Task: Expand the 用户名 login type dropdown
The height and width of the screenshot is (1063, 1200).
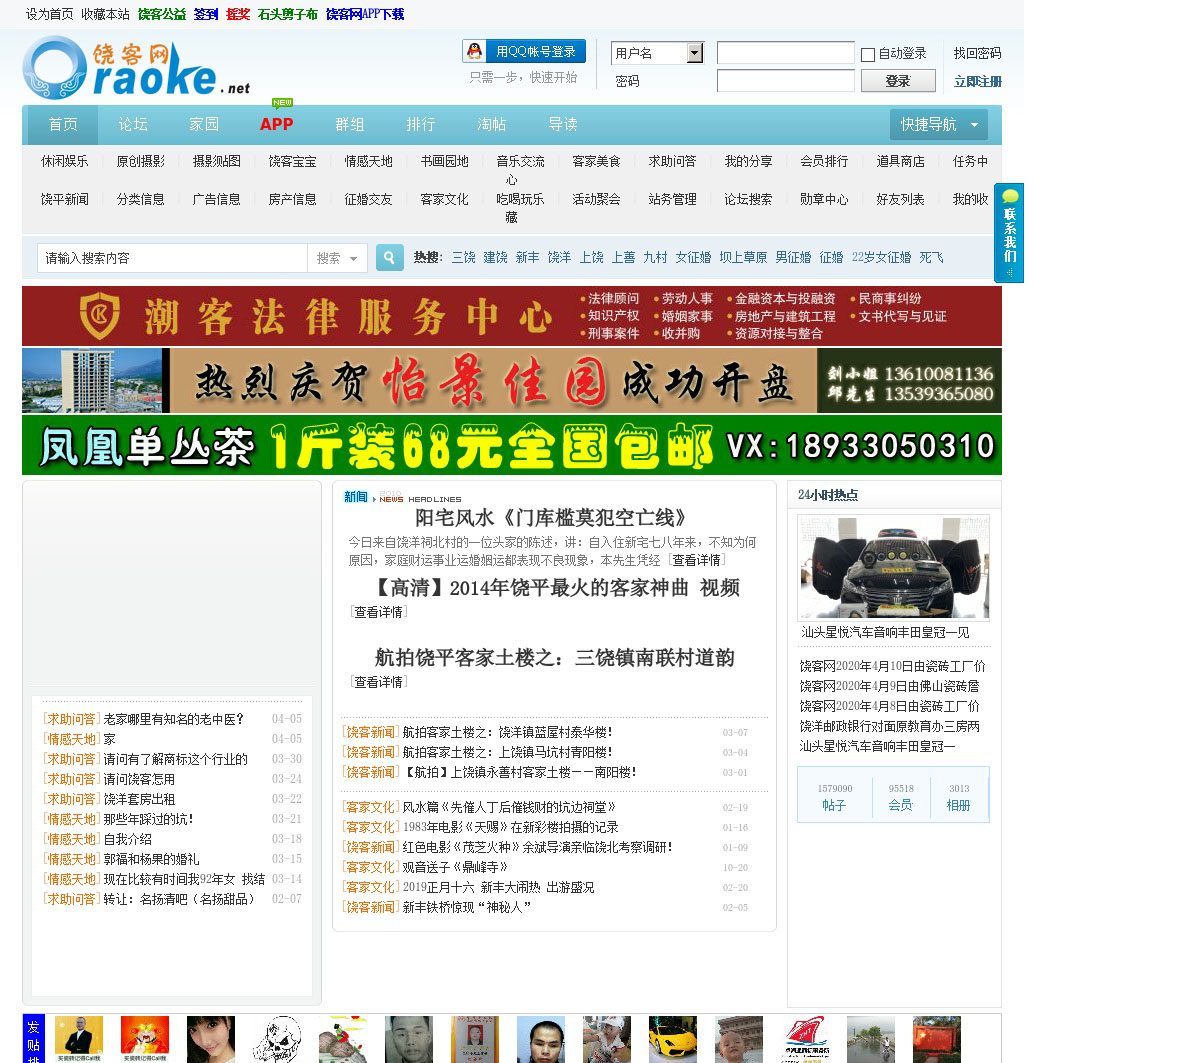Action: tap(695, 53)
